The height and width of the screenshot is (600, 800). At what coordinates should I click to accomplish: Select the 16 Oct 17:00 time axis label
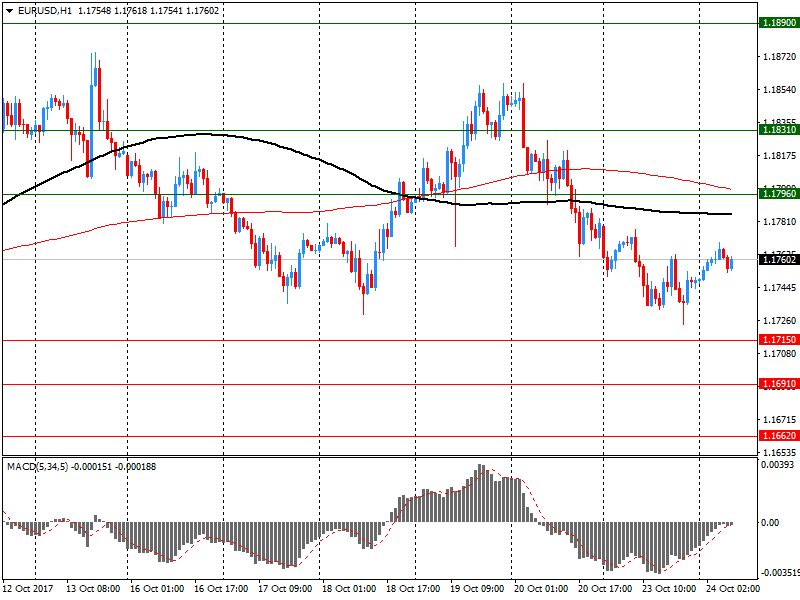[x=221, y=589]
